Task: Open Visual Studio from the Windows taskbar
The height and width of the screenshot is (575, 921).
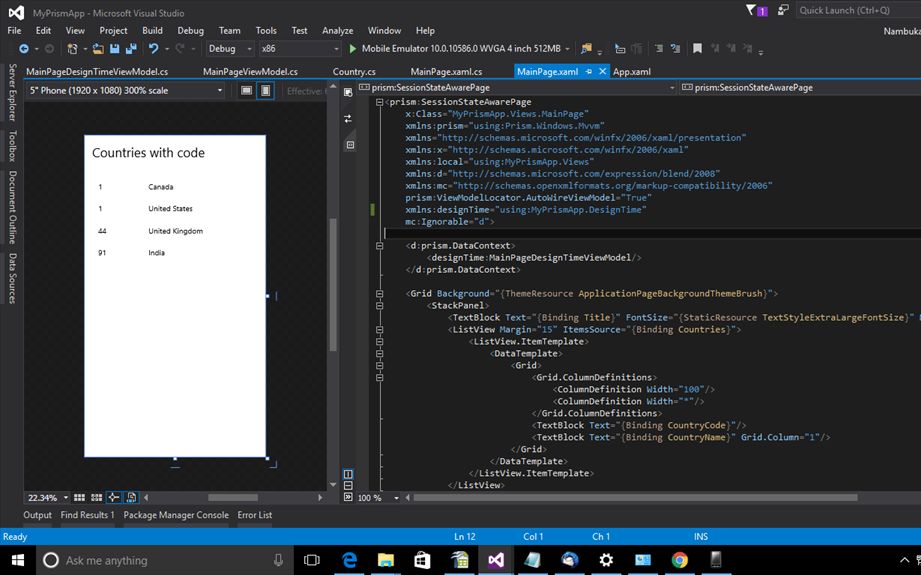Action: pos(497,560)
